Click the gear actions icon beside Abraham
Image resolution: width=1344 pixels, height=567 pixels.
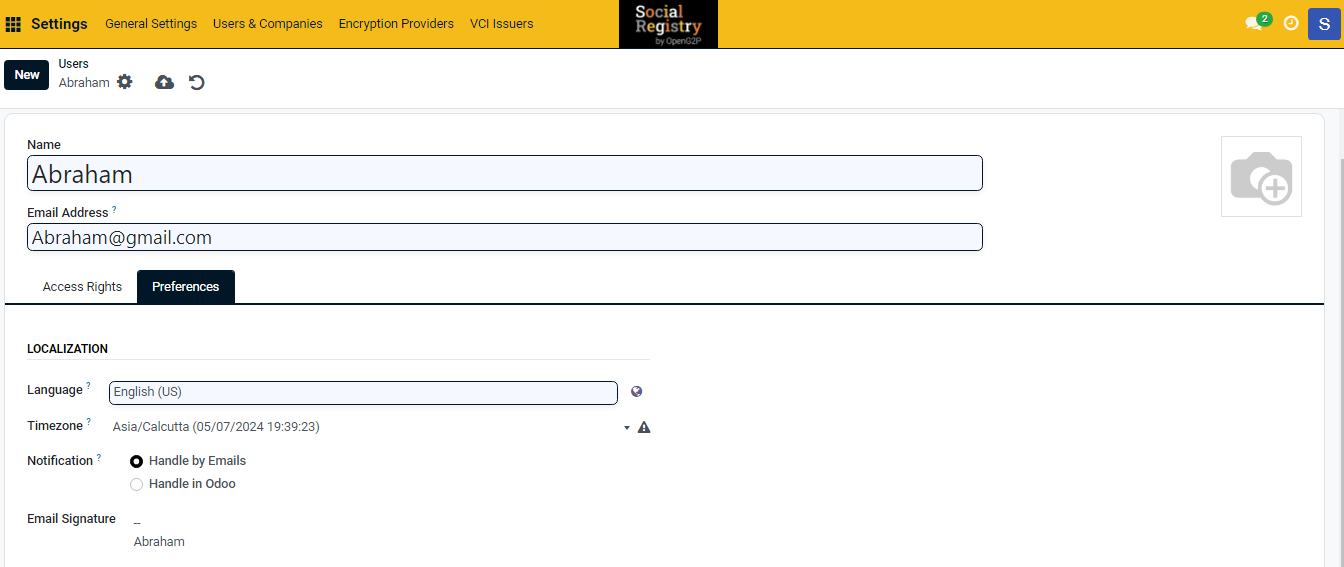coord(124,82)
